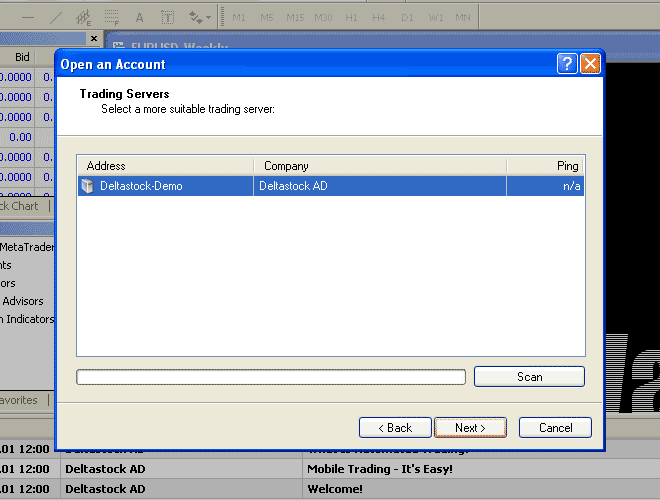This screenshot has height=500, width=660.
Task: Click the Bid column header
Action: 22,57
